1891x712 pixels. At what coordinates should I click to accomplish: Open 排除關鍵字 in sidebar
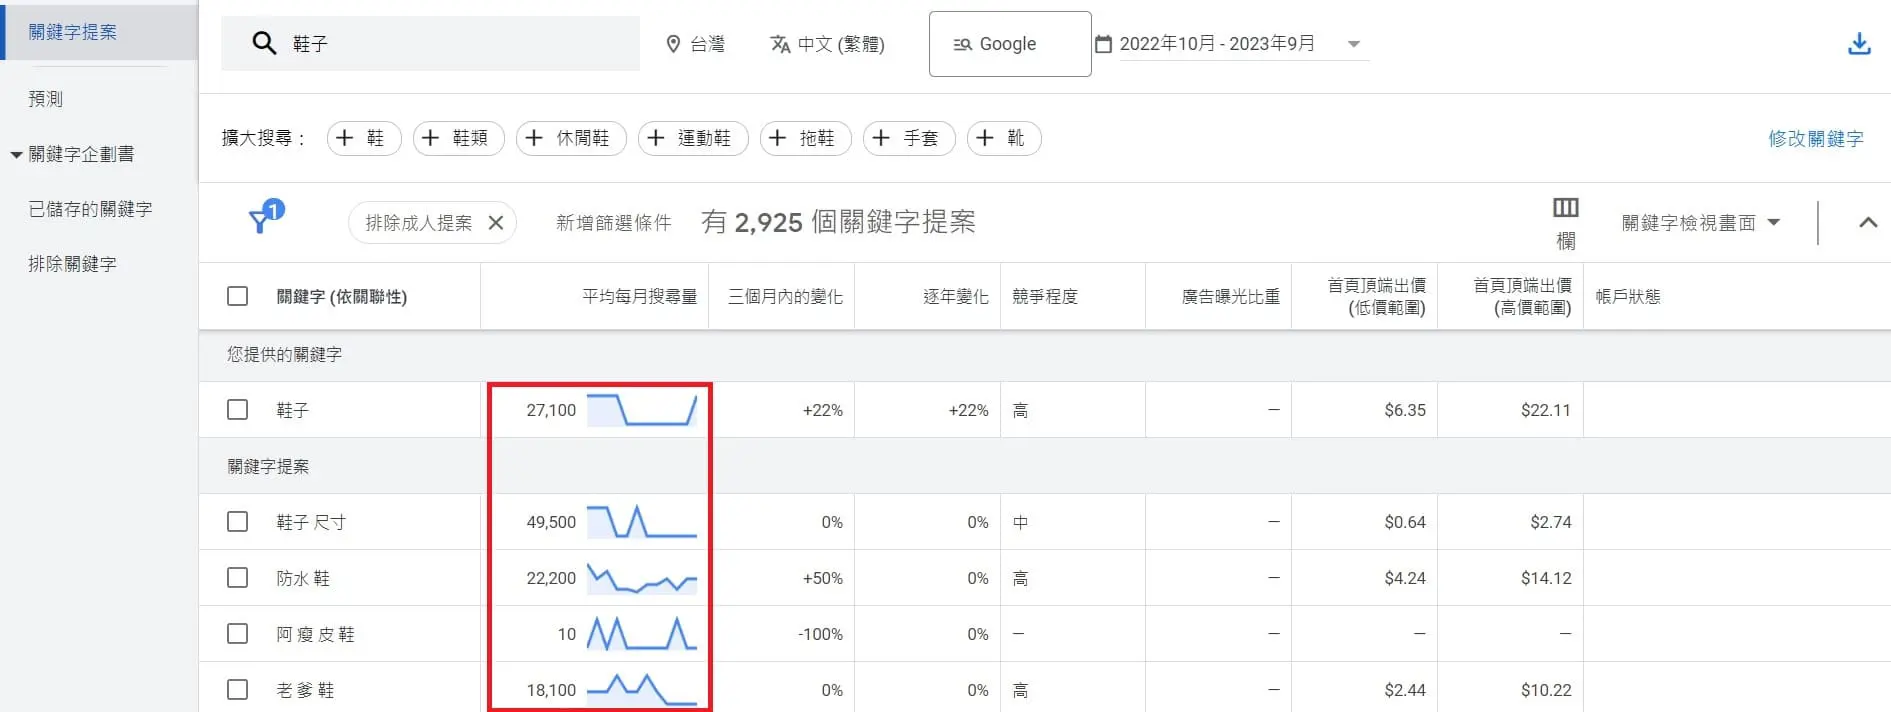pyautogui.click(x=72, y=264)
